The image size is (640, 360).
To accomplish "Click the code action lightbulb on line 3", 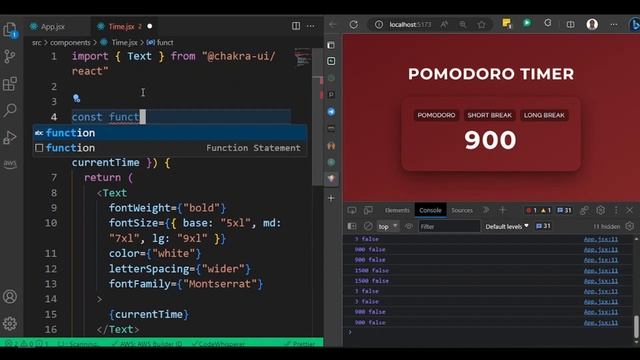I will coord(76,98).
